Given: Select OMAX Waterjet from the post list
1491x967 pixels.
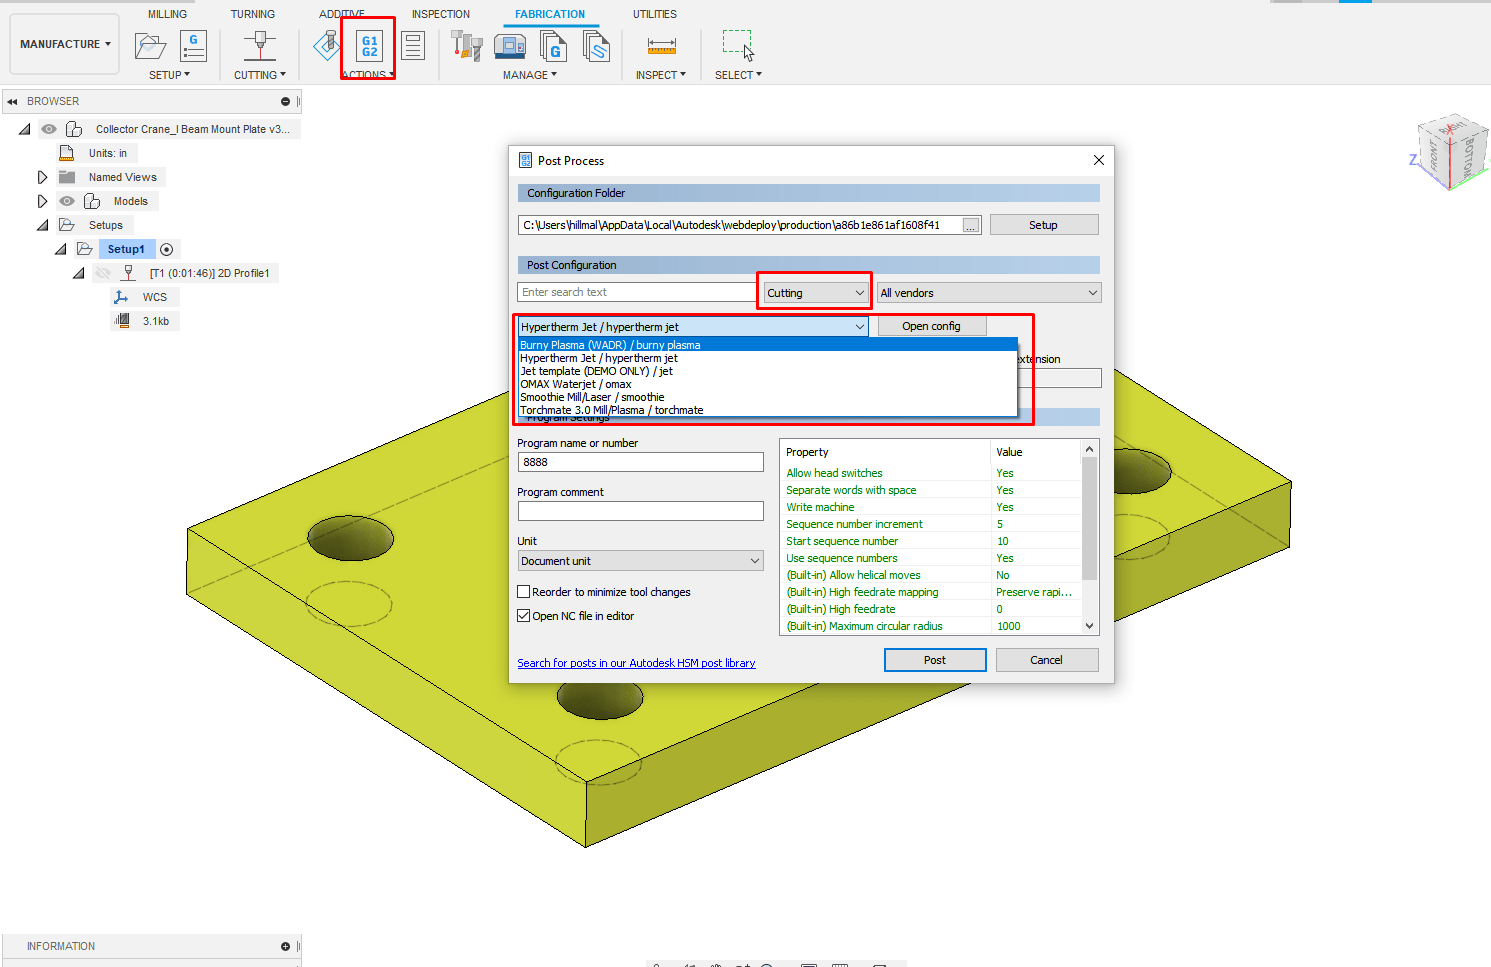Looking at the screenshot, I should (575, 383).
